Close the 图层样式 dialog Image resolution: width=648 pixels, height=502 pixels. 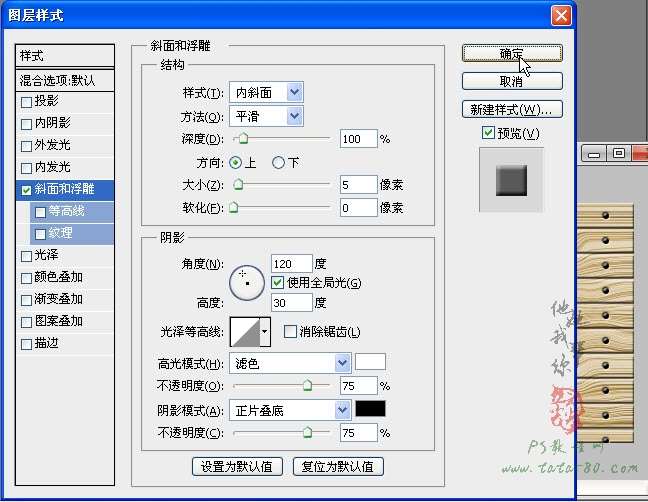561,16
